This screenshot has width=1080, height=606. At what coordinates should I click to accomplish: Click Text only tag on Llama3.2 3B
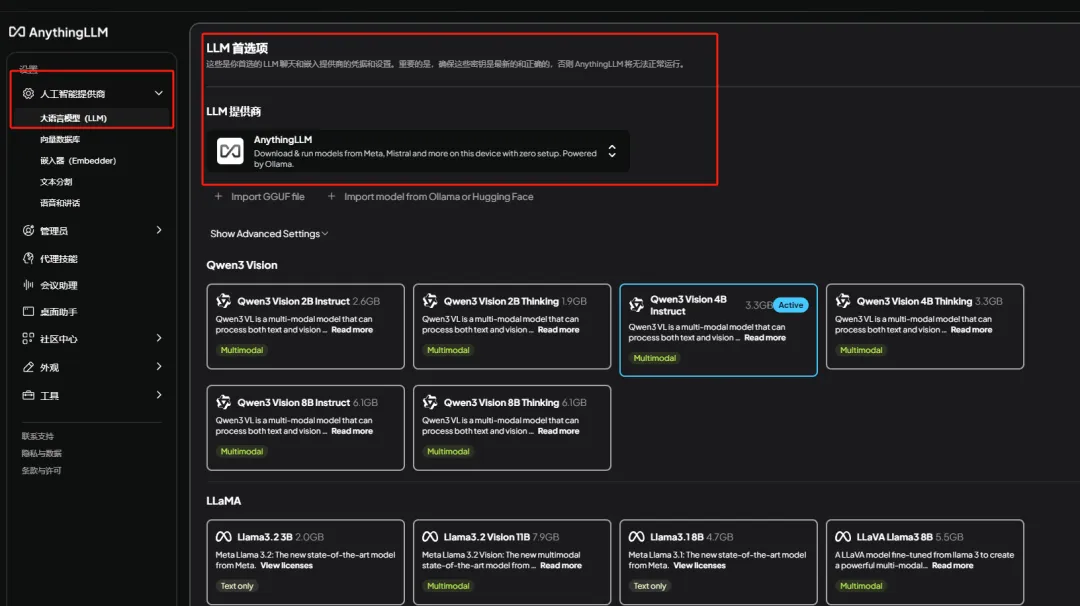[237, 586]
